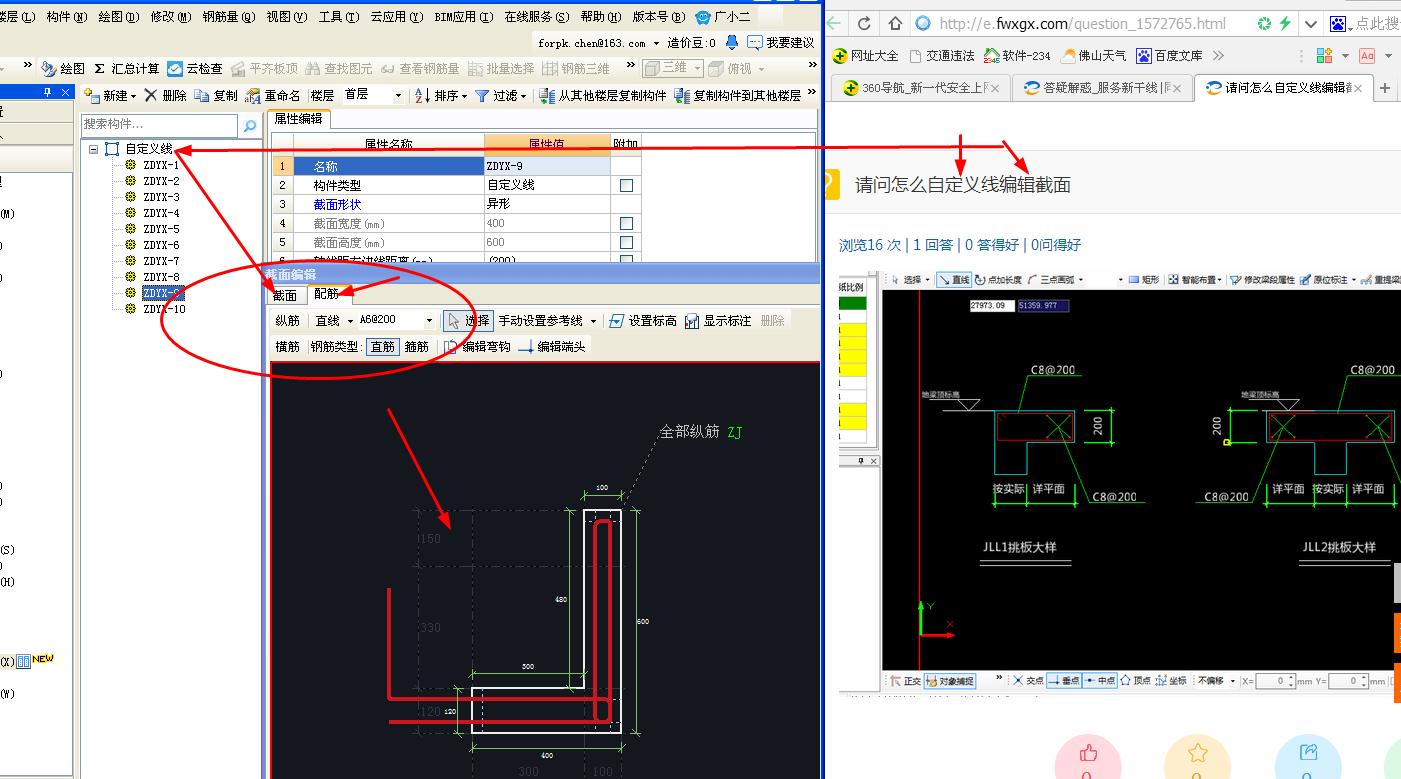The image size is (1401, 779).
Task: Switch to the 截面 tab
Action: [x=285, y=295]
